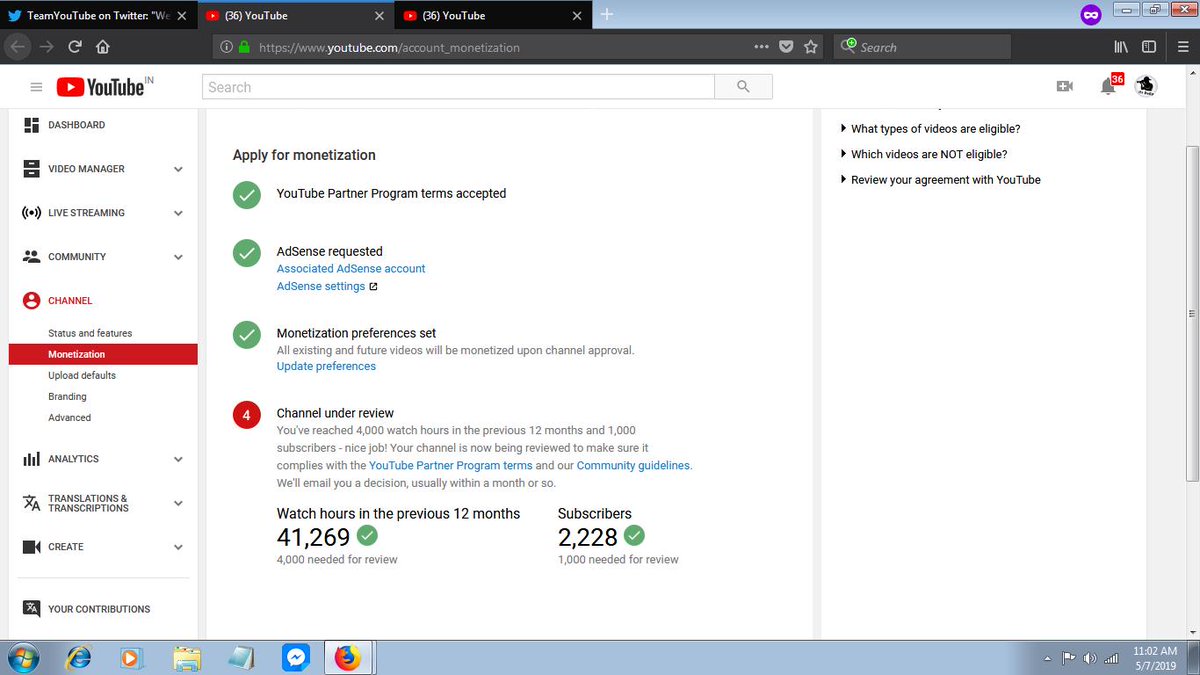Open the Windows Start menu
The width and height of the screenshot is (1200, 675).
tap(22, 658)
